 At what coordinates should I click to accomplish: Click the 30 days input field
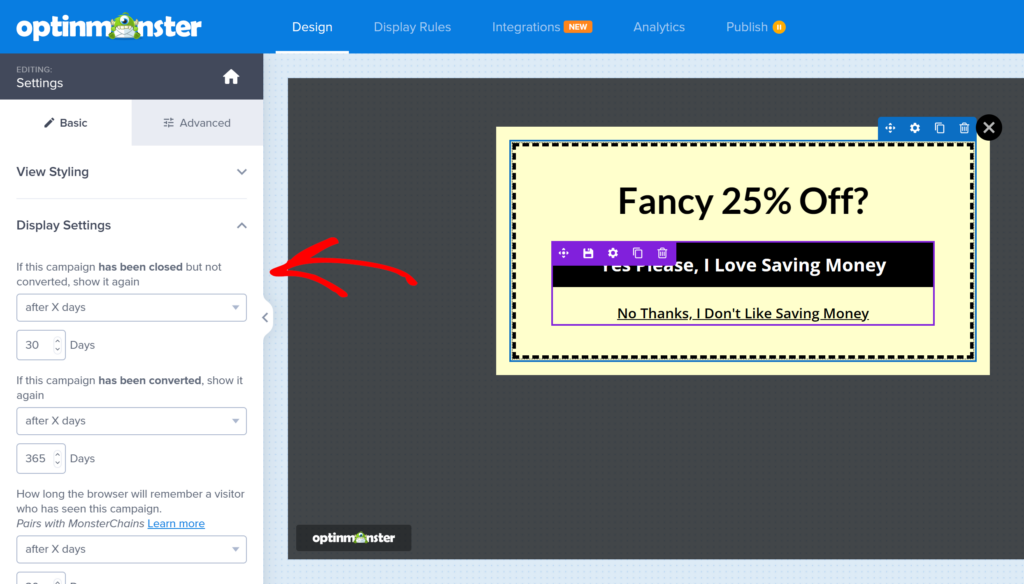[35, 345]
